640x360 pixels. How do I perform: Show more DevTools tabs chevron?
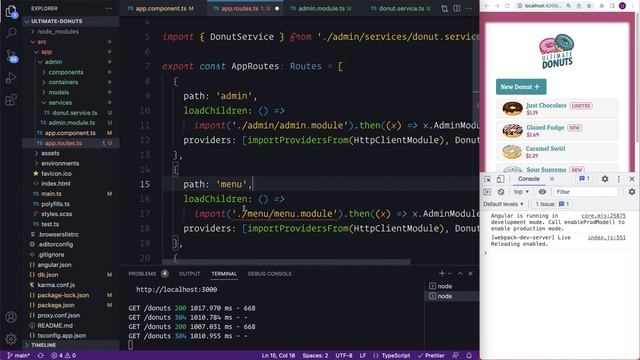[552, 179]
